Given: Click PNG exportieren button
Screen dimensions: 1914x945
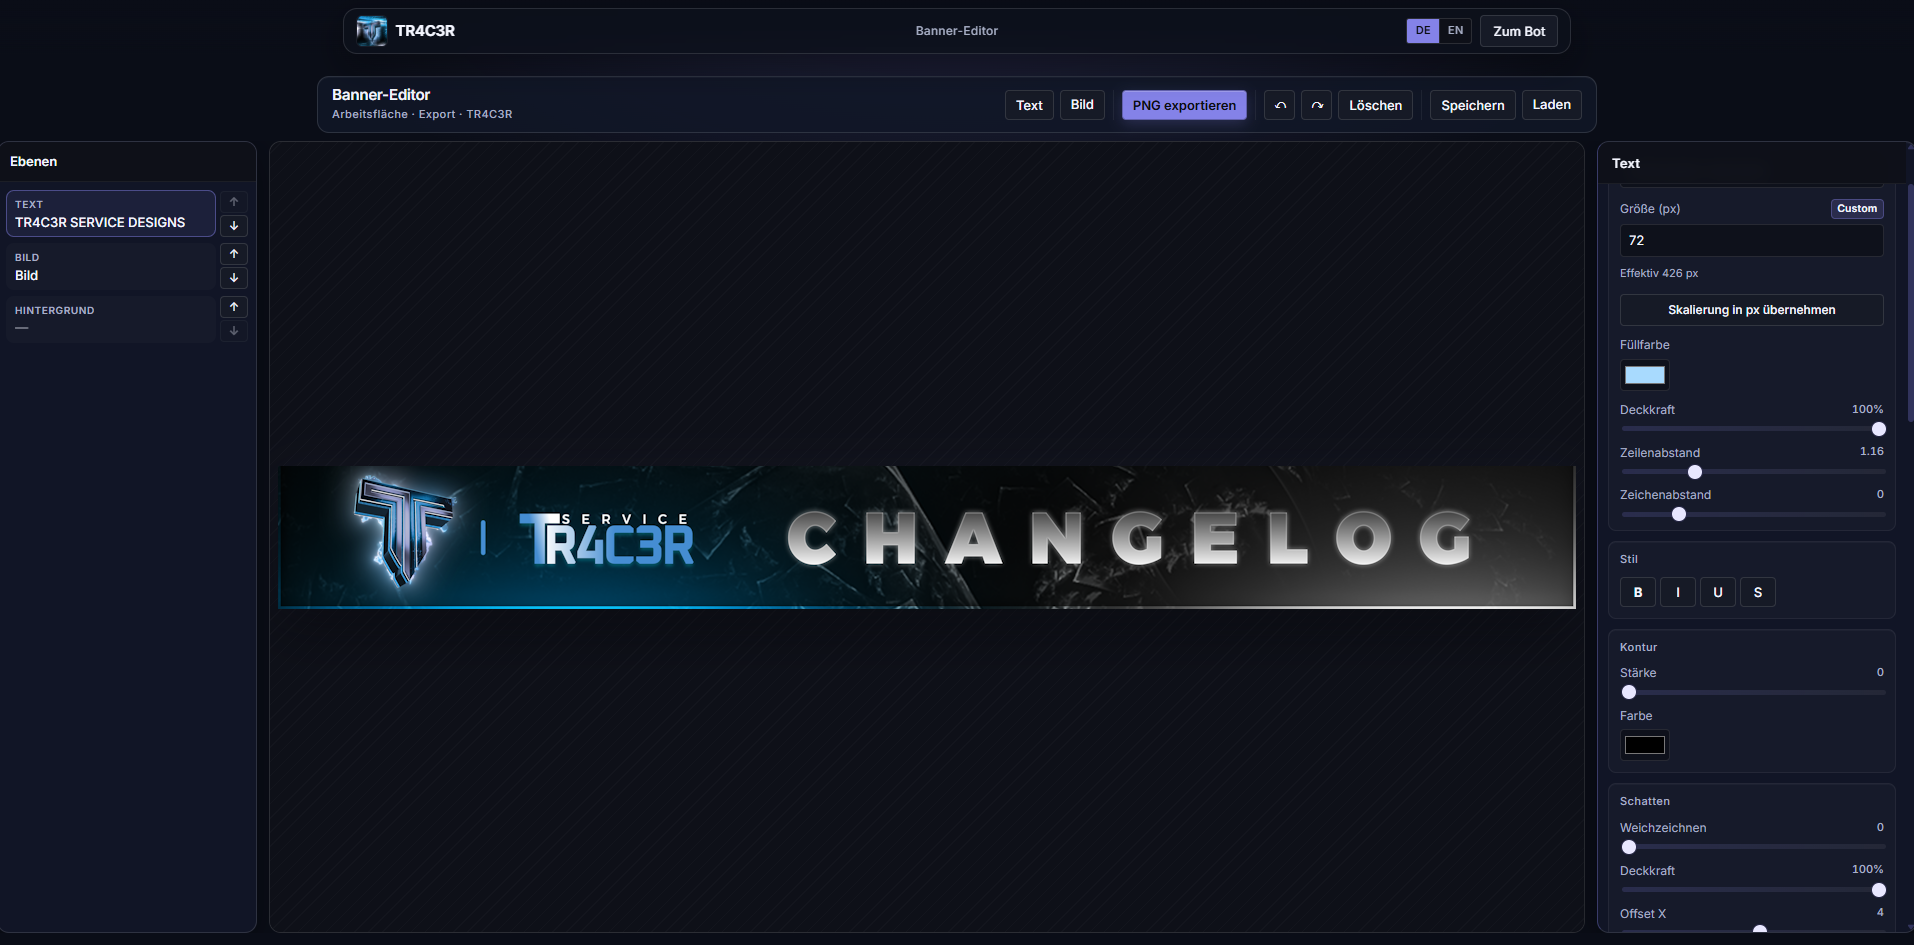Looking at the screenshot, I should (x=1183, y=105).
